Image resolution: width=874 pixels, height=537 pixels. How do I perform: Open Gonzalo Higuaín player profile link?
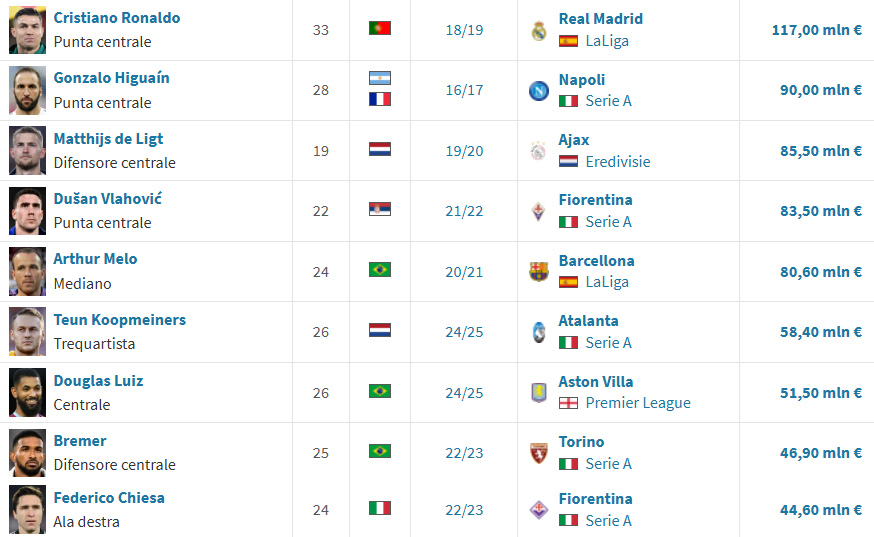111,78
